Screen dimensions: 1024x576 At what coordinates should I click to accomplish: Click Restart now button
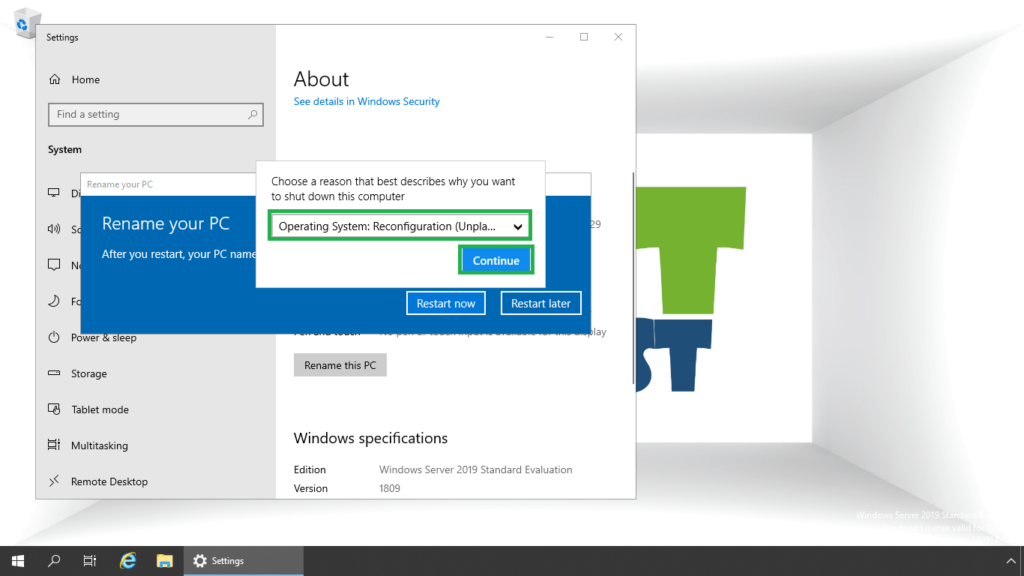pos(445,303)
